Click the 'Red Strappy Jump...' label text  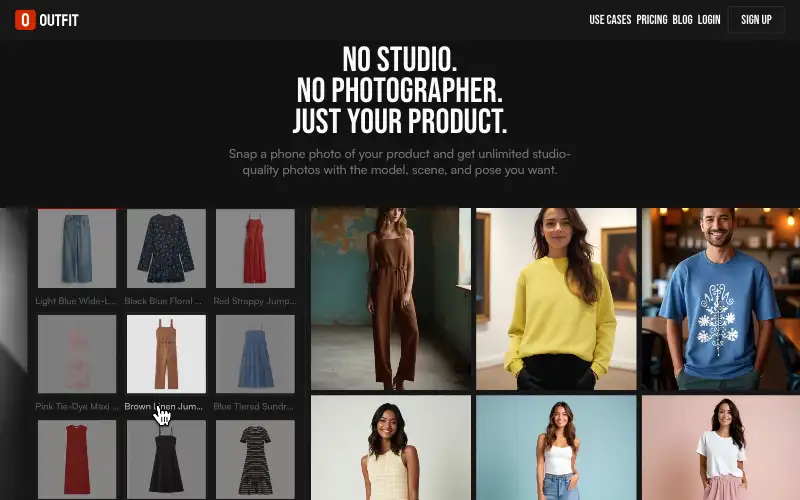click(x=255, y=301)
